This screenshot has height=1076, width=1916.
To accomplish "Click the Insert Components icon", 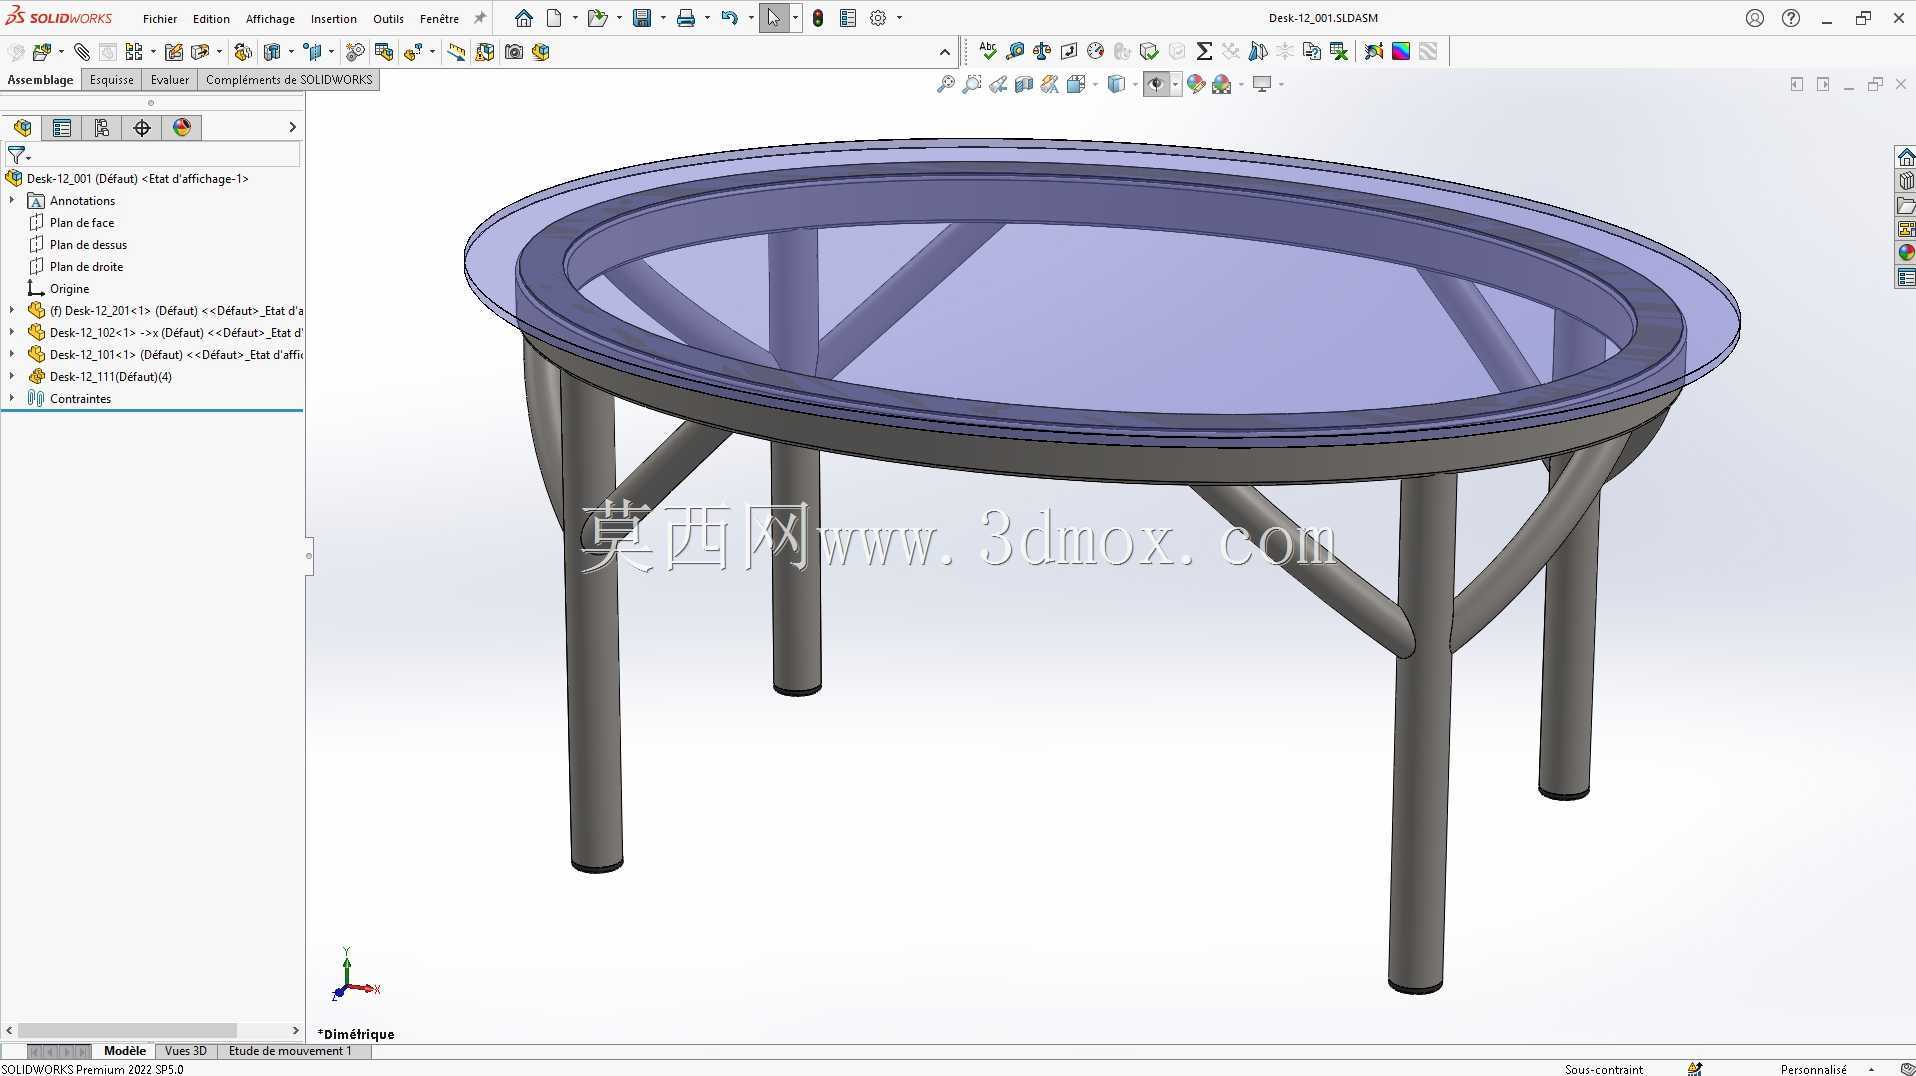I will (x=42, y=52).
